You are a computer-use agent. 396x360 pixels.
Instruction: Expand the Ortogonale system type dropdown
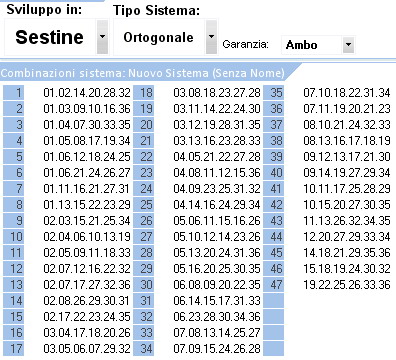(x=211, y=37)
